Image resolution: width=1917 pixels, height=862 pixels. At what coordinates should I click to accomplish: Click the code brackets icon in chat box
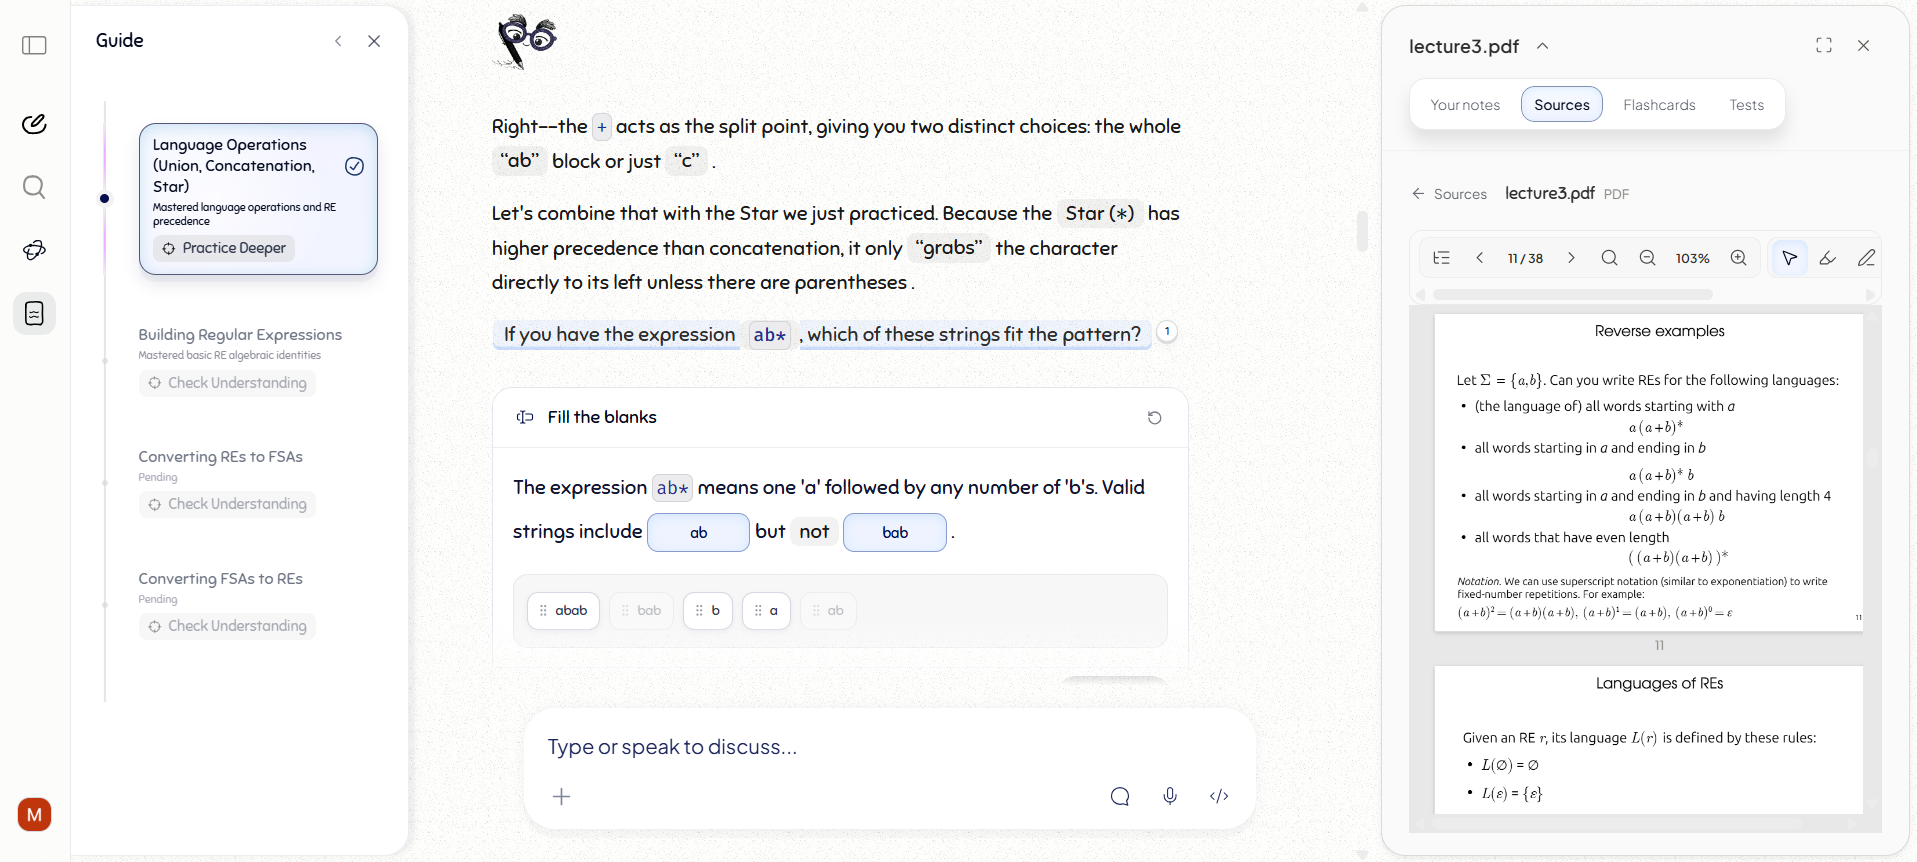[1219, 796]
